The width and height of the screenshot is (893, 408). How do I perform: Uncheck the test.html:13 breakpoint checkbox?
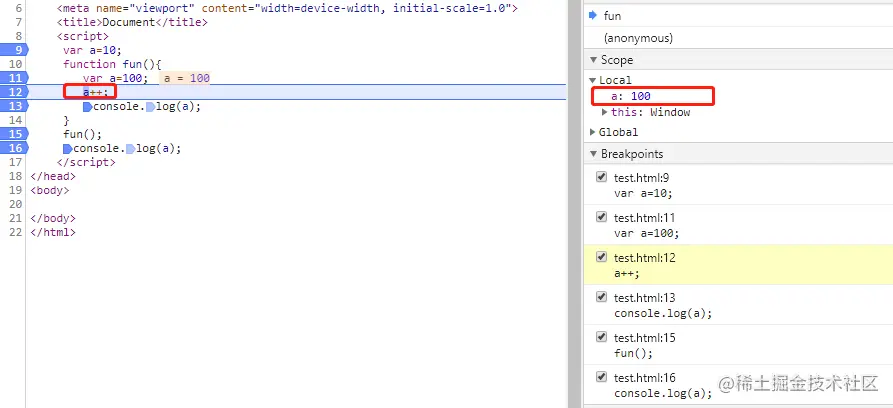601,297
